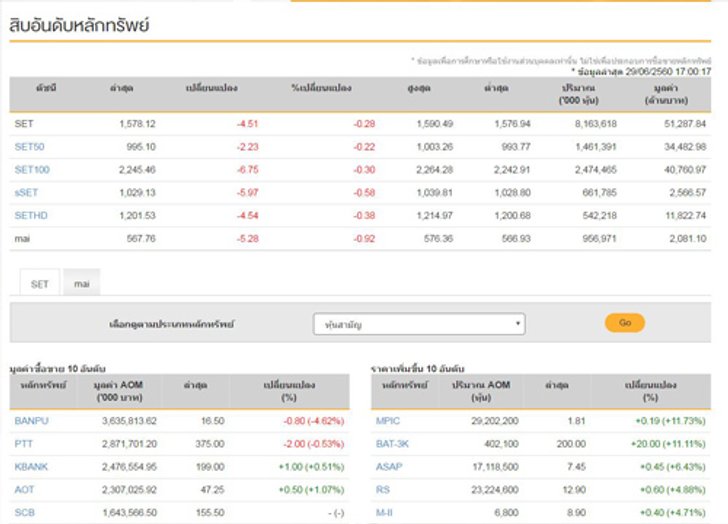Open the SET50 index link
Screen dimensions: 728x524
point(29,147)
